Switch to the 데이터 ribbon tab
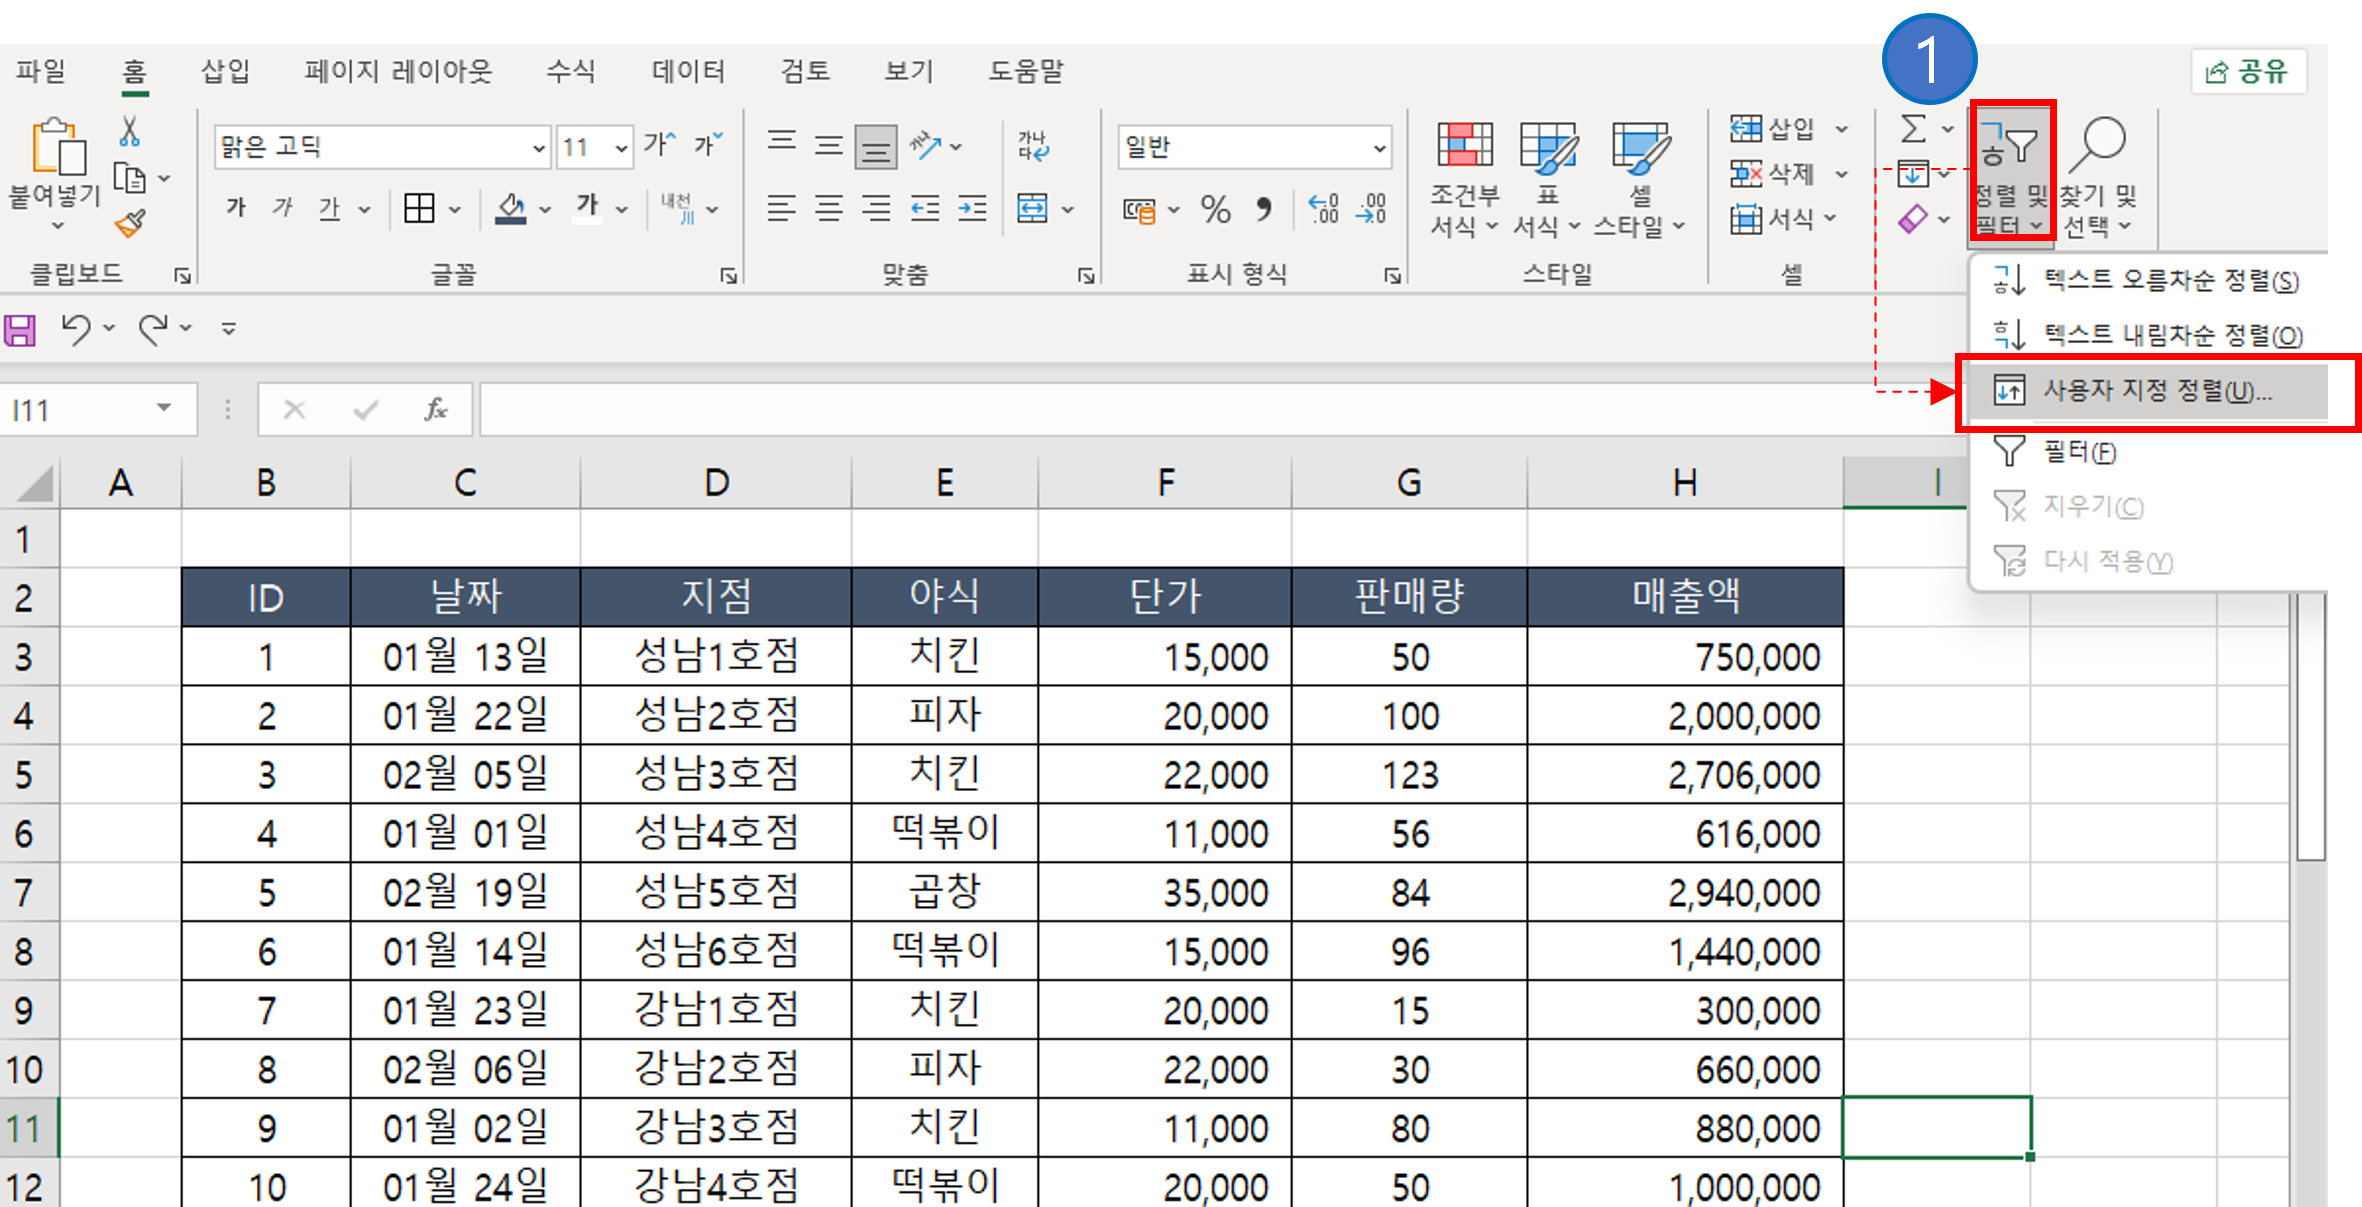 tap(687, 71)
